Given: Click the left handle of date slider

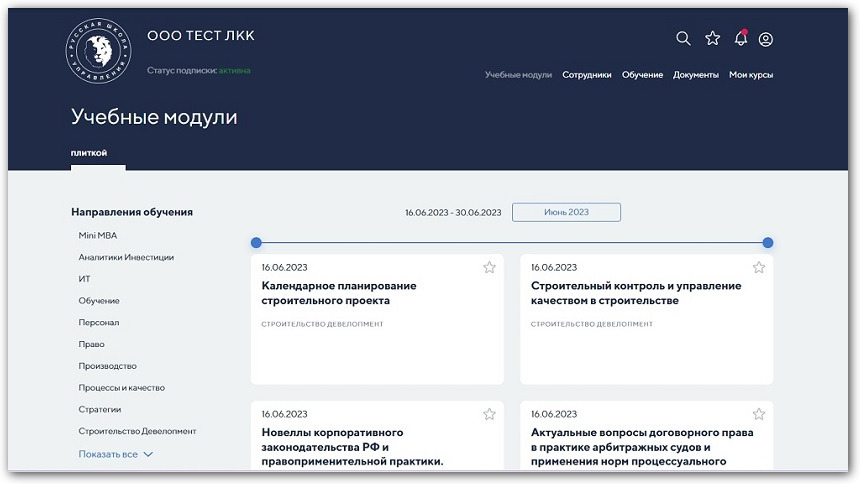Looking at the screenshot, I should point(256,243).
